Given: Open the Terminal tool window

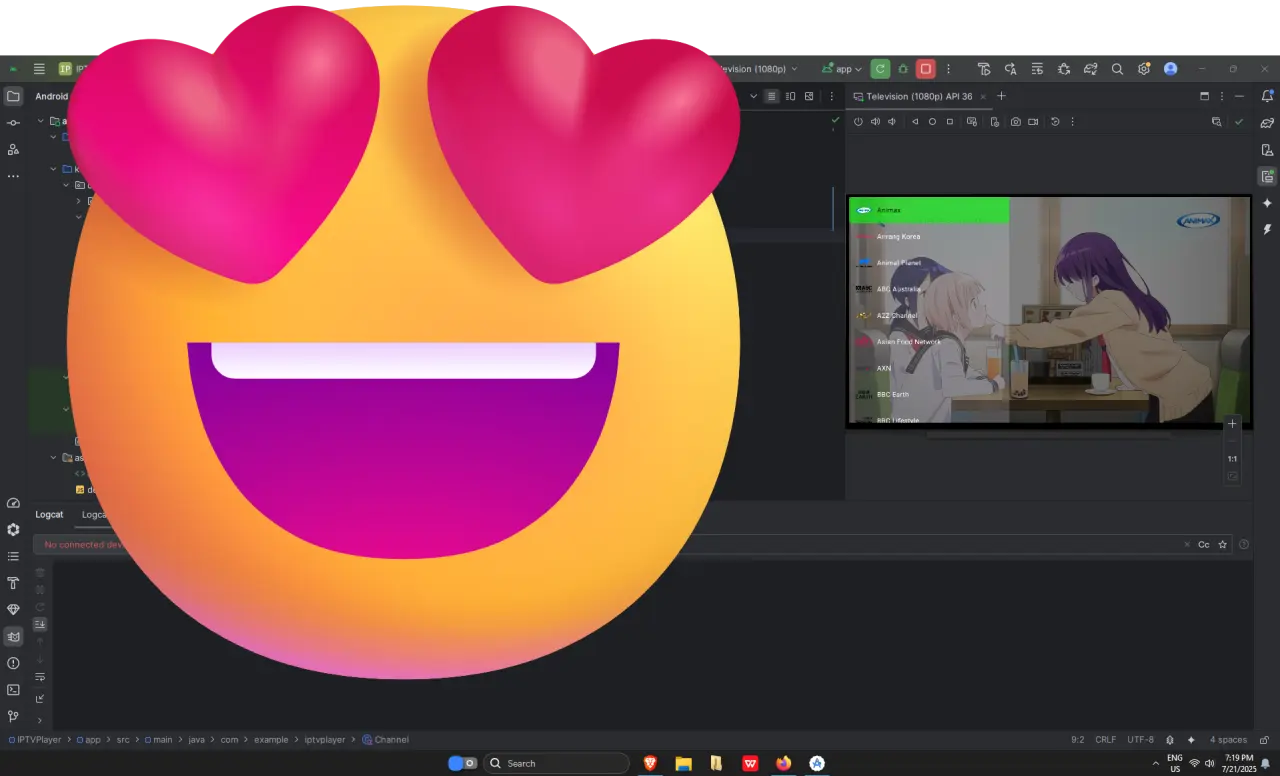Looking at the screenshot, I should [x=13, y=690].
